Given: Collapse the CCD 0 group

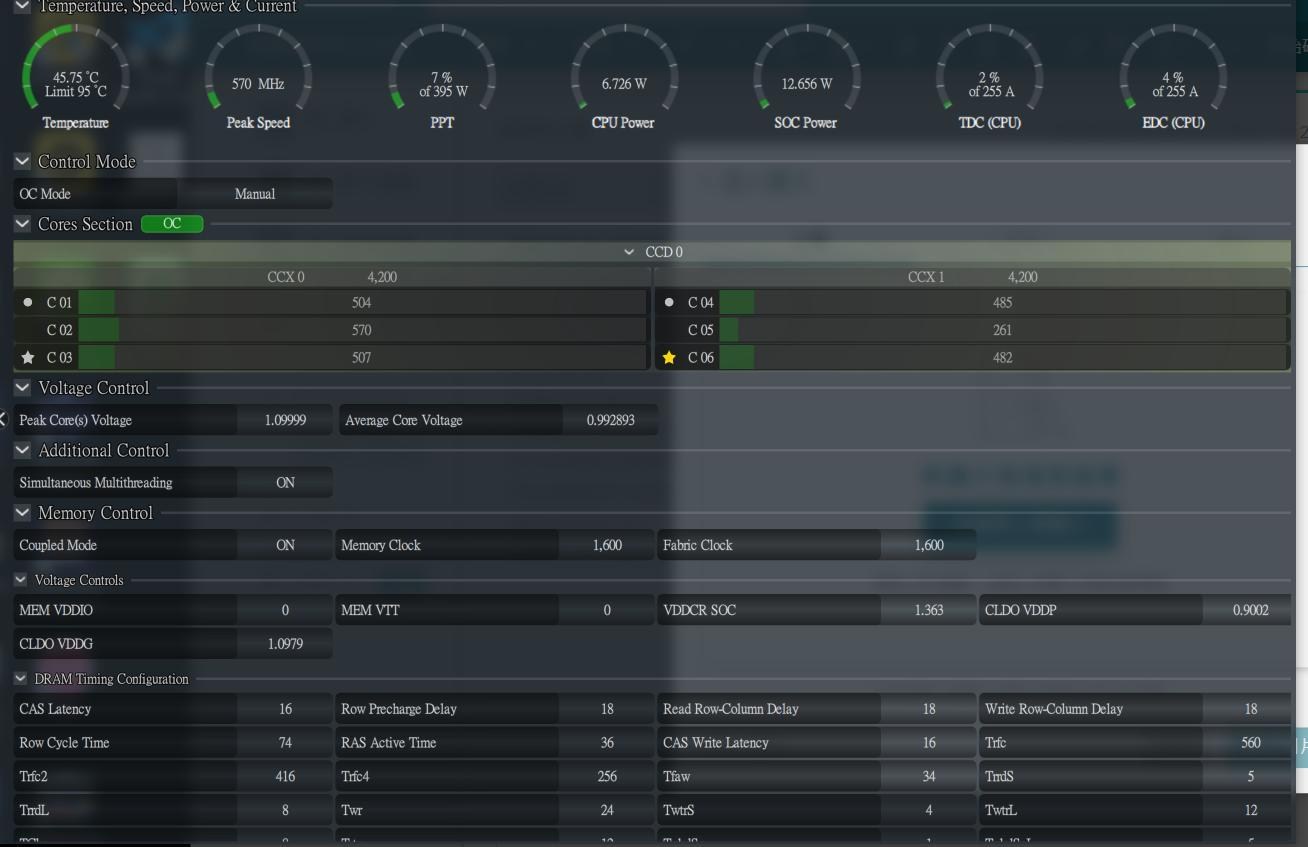Looking at the screenshot, I should (629, 252).
